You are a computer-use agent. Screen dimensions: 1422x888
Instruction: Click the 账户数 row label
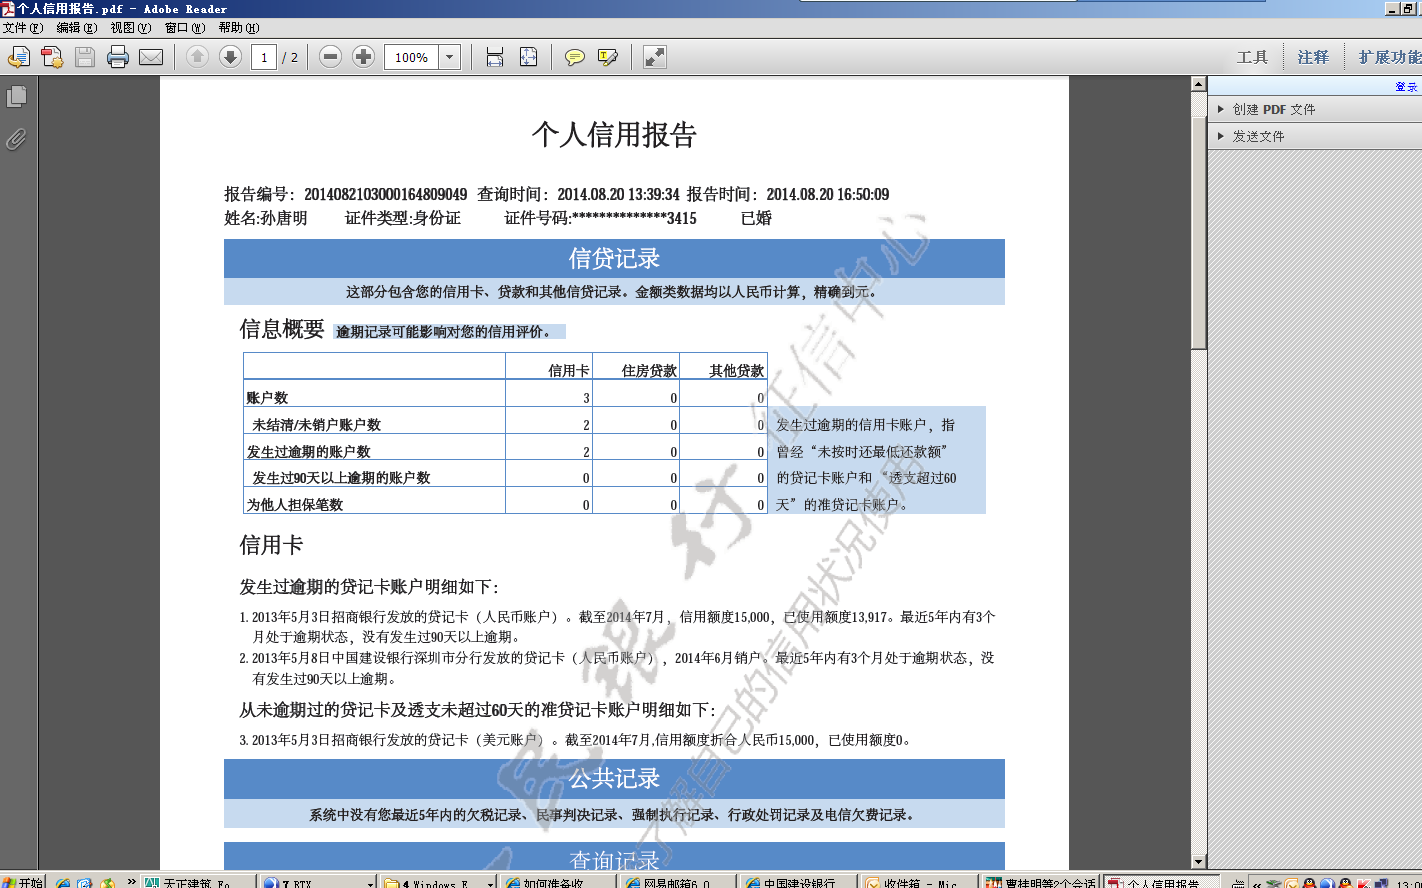(x=267, y=397)
